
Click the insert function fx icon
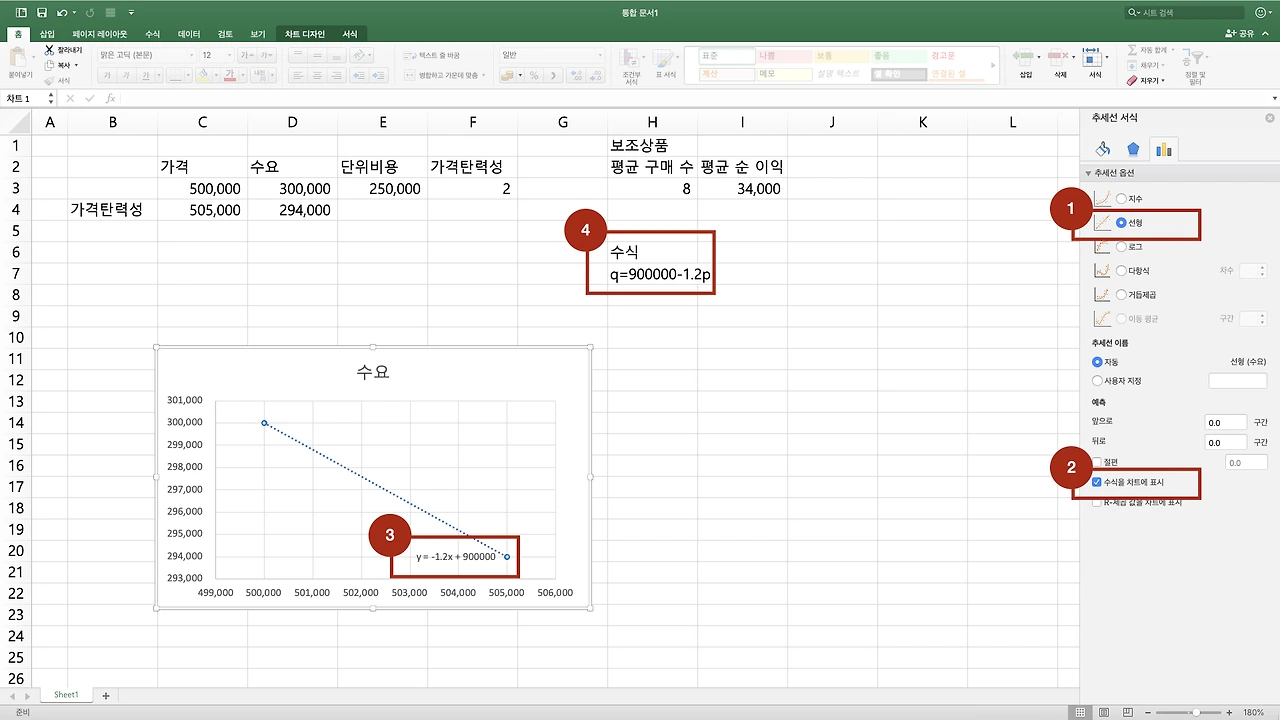tap(110, 98)
